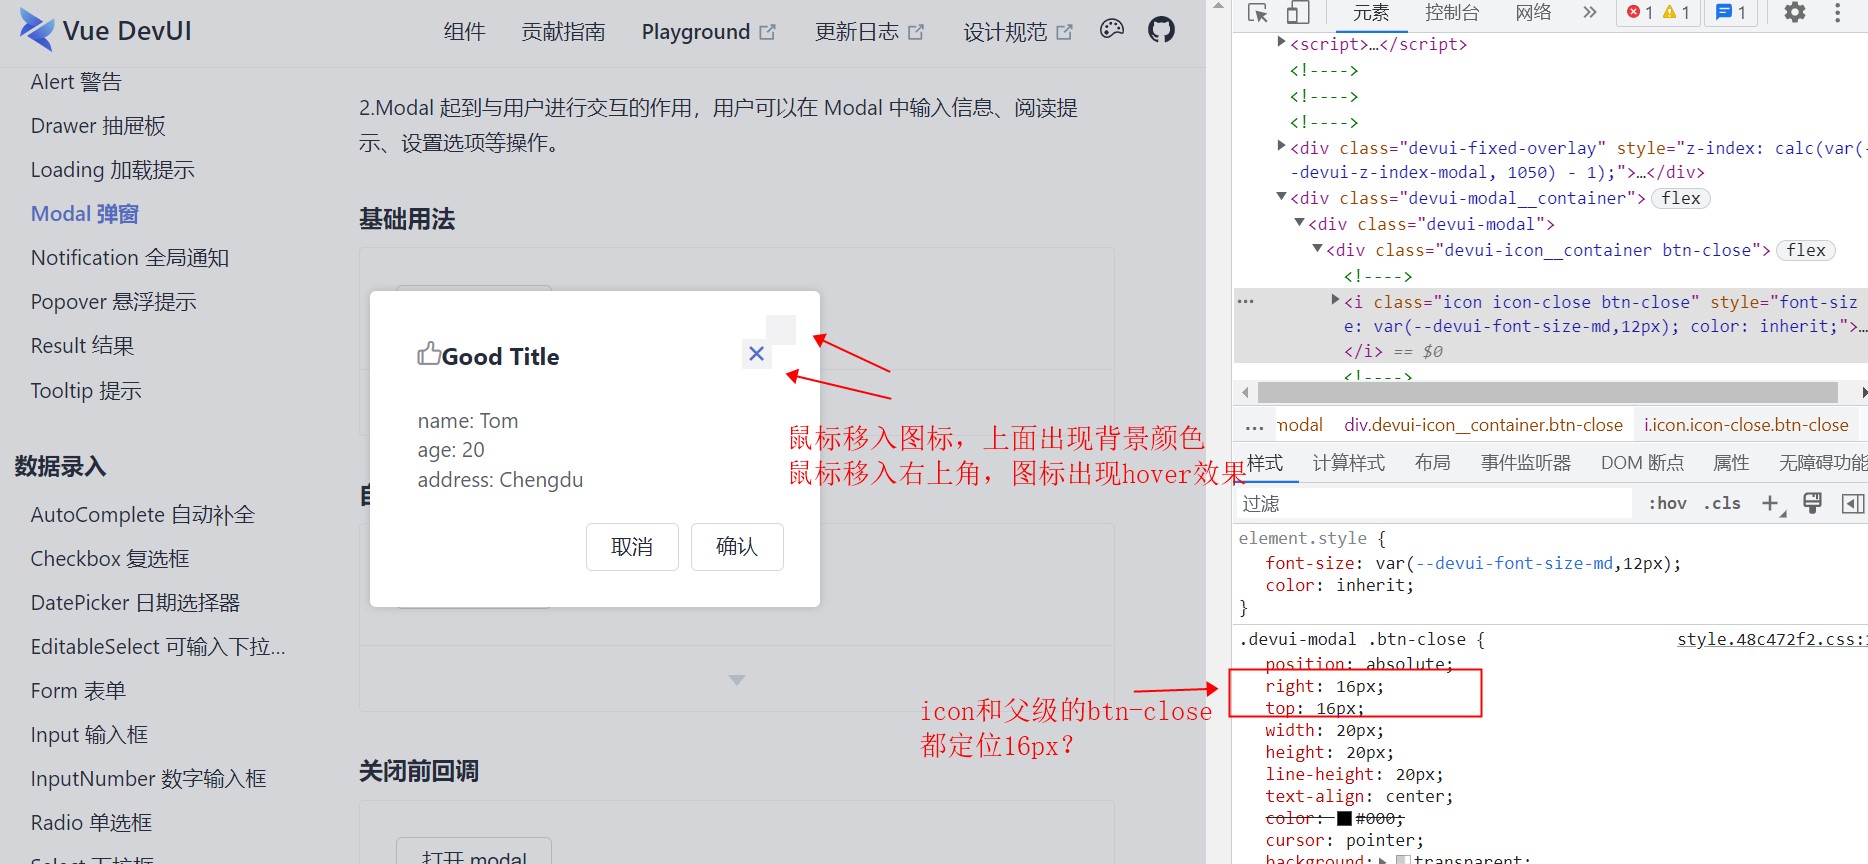Click the 确认 button in the modal
The image size is (1868, 864).
(x=737, y=547)
